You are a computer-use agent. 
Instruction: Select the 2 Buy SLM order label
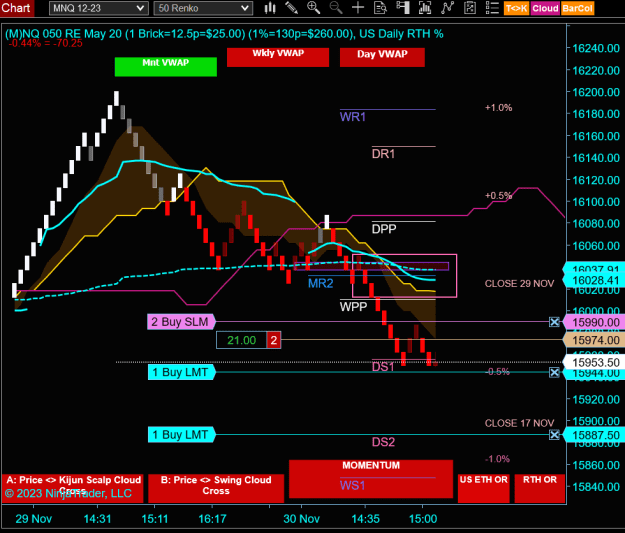(x=181, y=322)
